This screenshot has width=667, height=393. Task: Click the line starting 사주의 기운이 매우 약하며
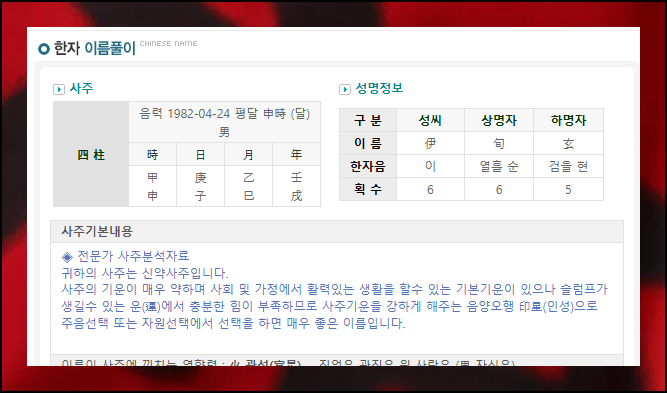tap(335, 290)
